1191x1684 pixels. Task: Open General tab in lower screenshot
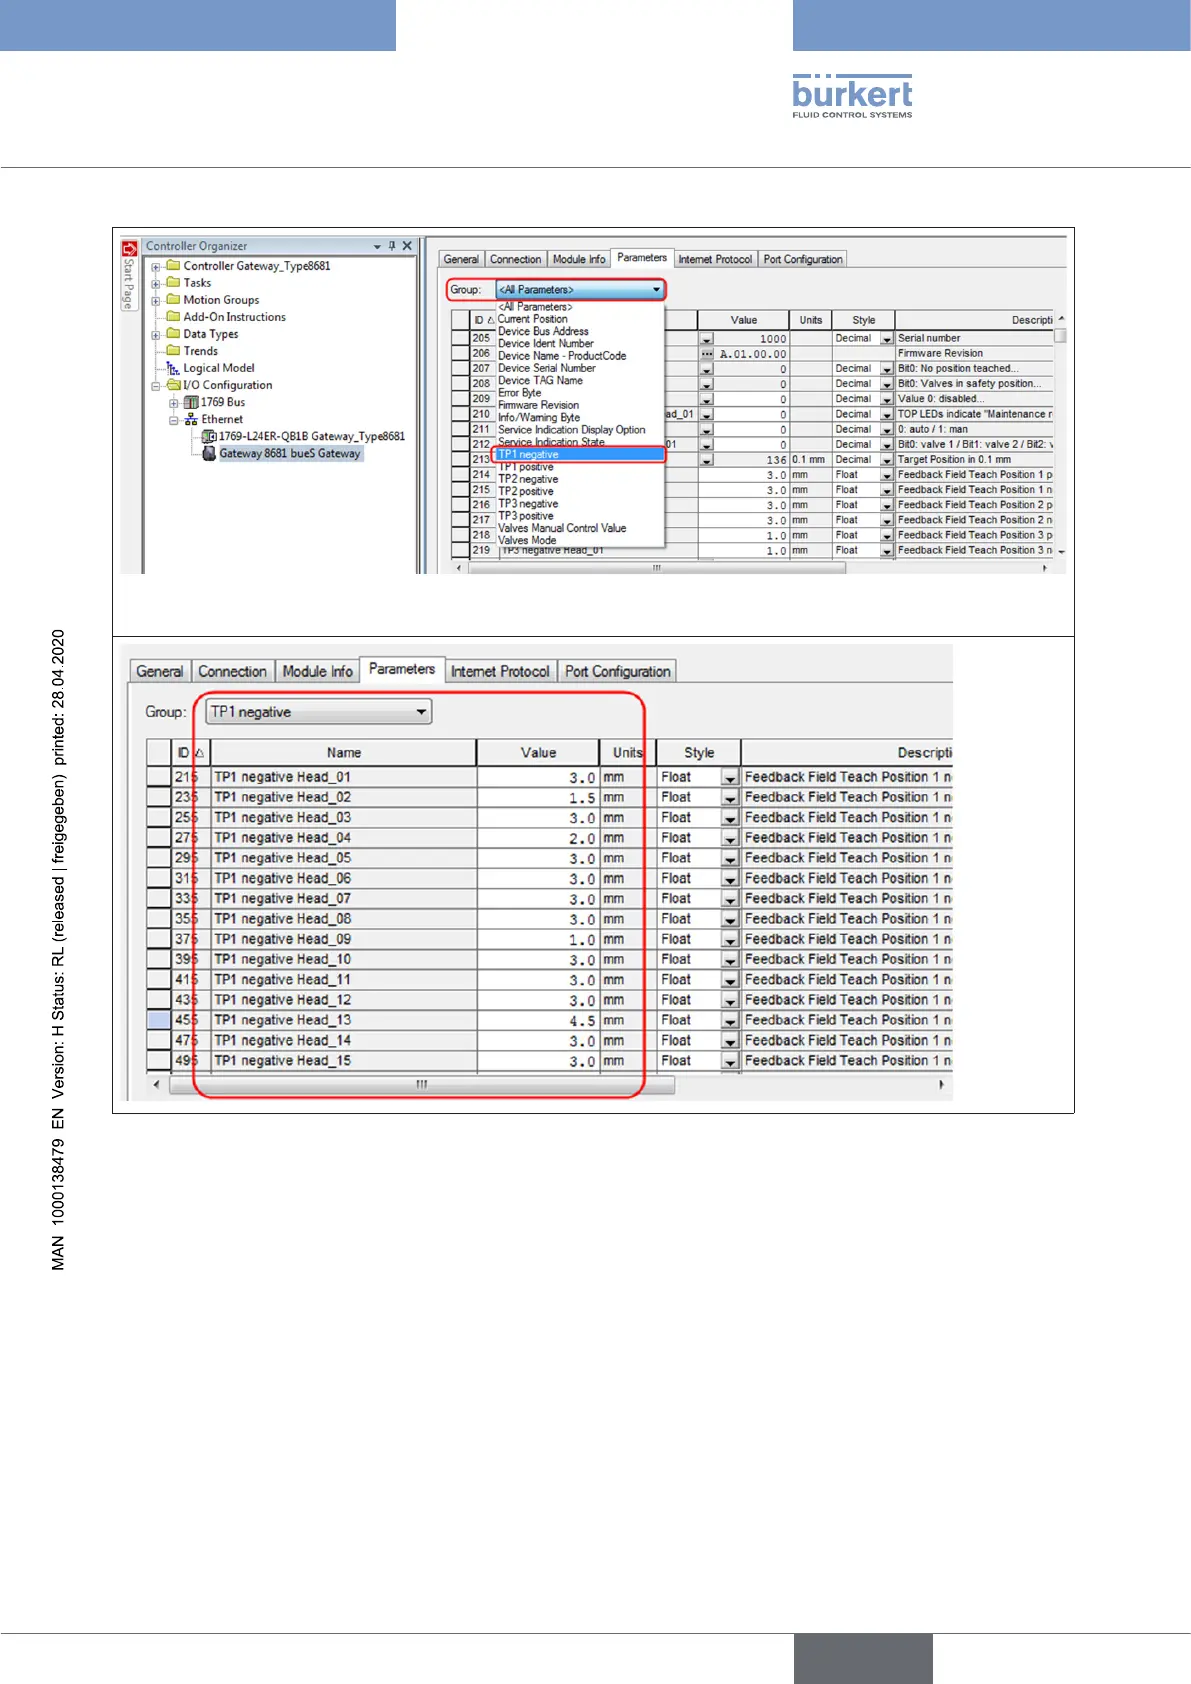[x=160, y=671]
